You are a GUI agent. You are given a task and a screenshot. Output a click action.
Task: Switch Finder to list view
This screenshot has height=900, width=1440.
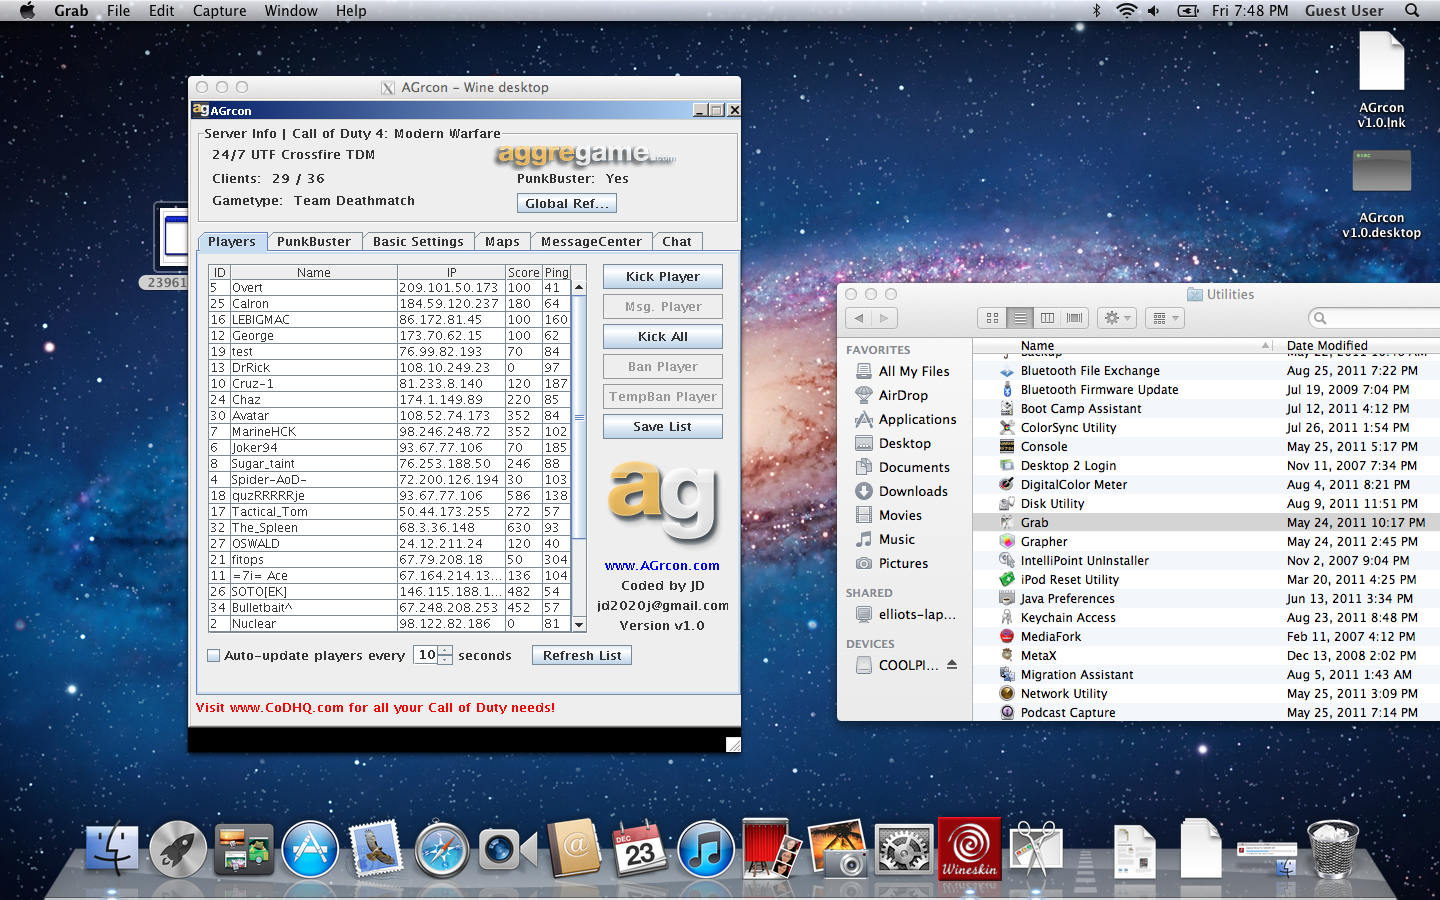[1020, 318]
